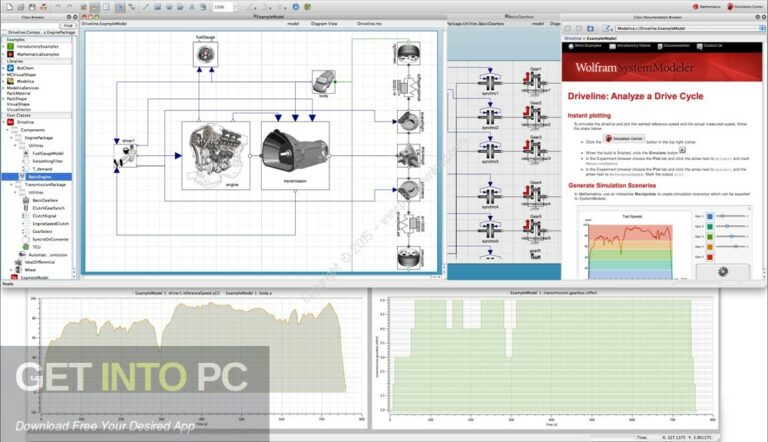
Task: Open the fill style dropdown arrow
Action: tap(271, 7)
